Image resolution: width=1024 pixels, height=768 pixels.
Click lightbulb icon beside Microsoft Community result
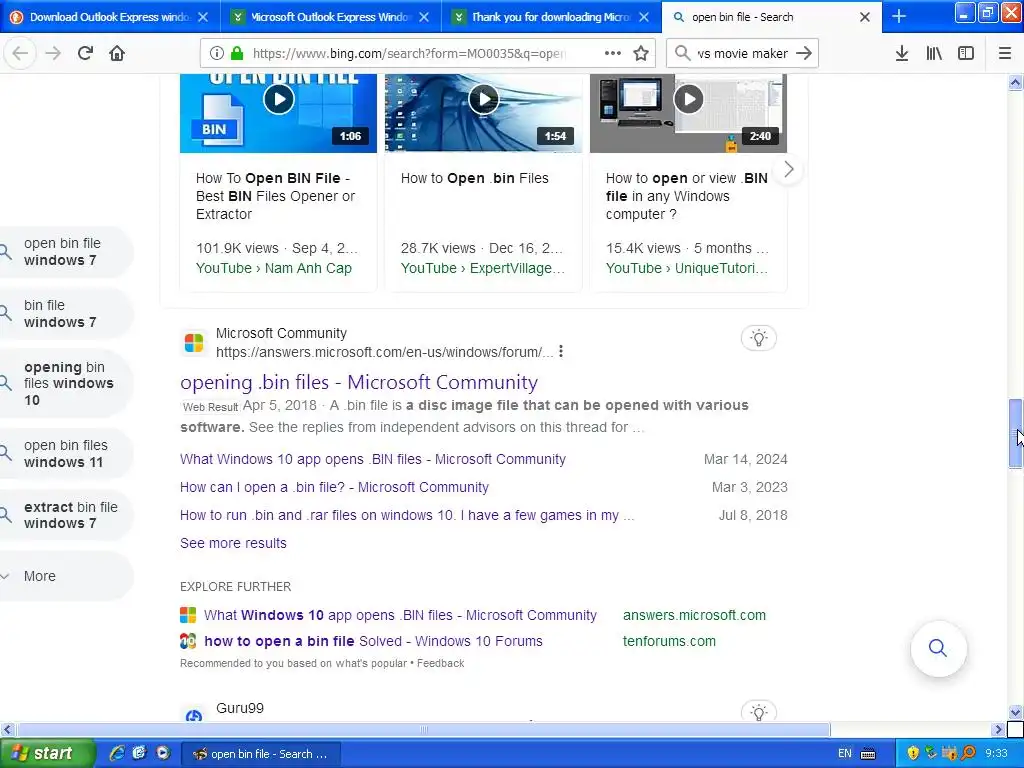pos(758,338)
